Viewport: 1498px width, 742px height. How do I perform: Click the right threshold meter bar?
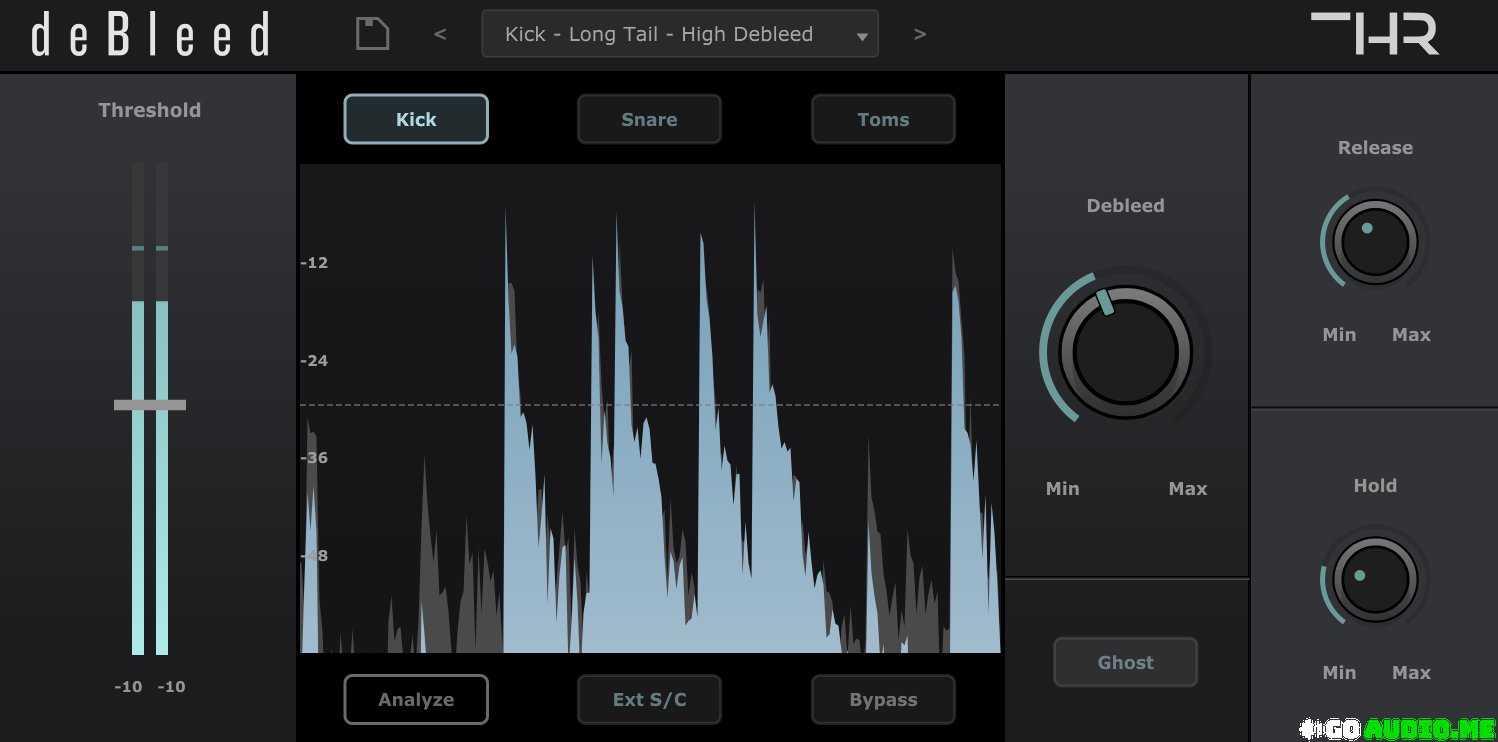tap(162, 408)
